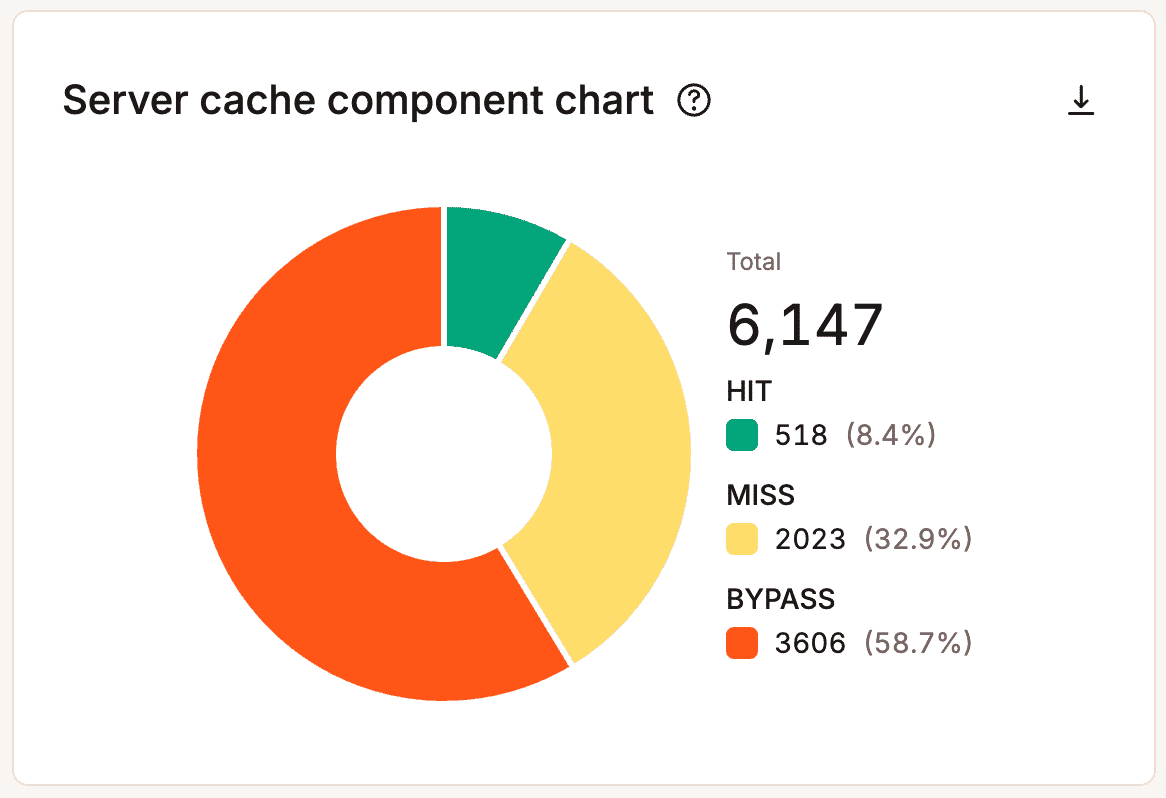Viewport: 1166px width, 798px height.
Task: Click the download arrow in top right corner
Action: (1081, 99)
